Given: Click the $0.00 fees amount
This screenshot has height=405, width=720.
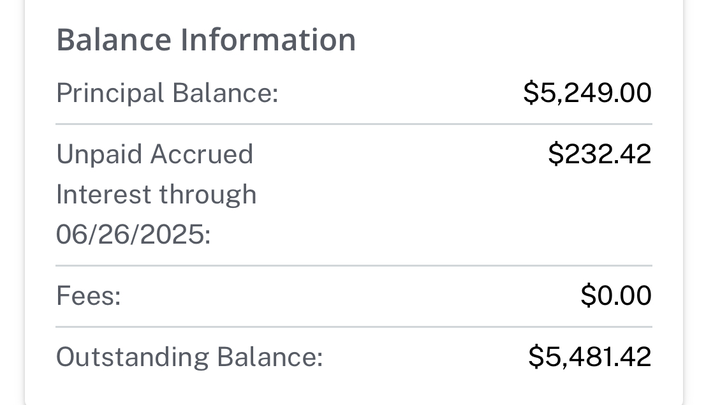Looking at the screenshot, I should (616, 296).
